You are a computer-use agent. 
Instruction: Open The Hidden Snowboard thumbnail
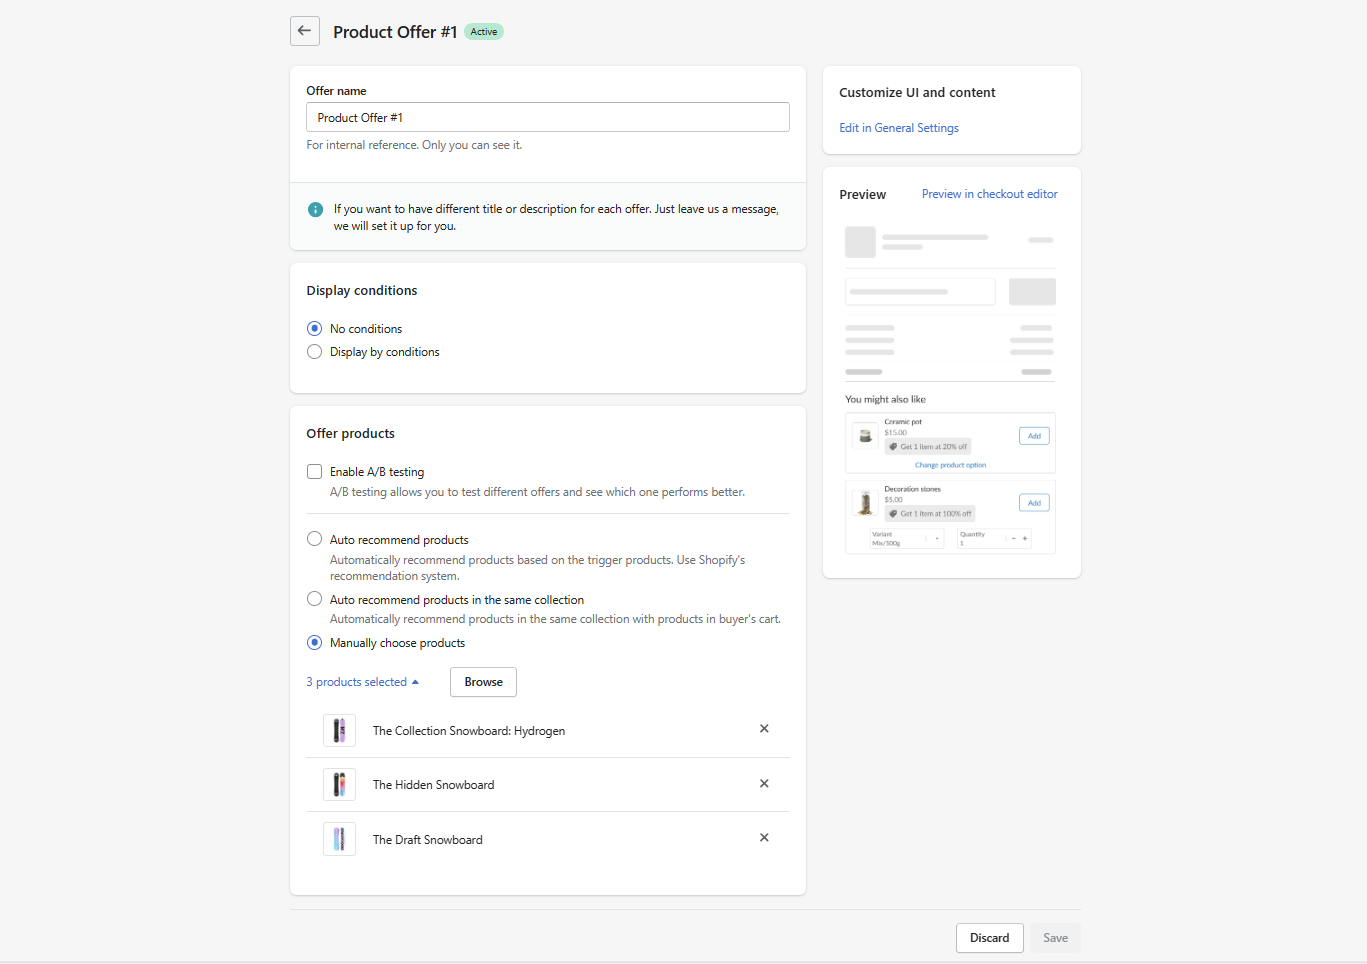coord(339,784)
